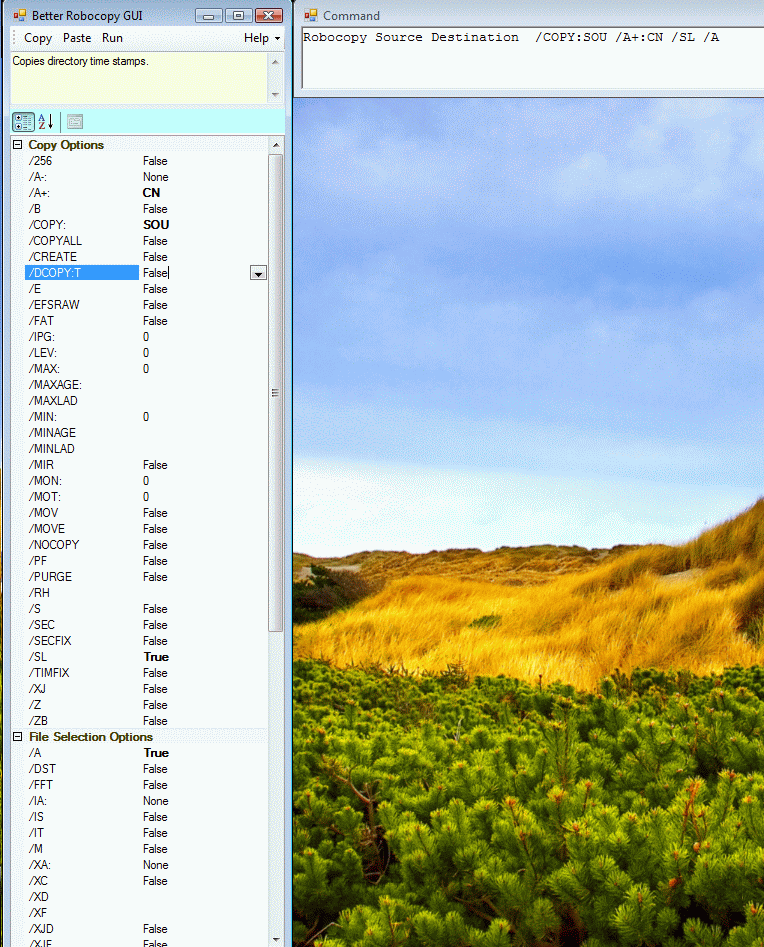
Task: Select the /PF option row
Action: coord(147,561)
